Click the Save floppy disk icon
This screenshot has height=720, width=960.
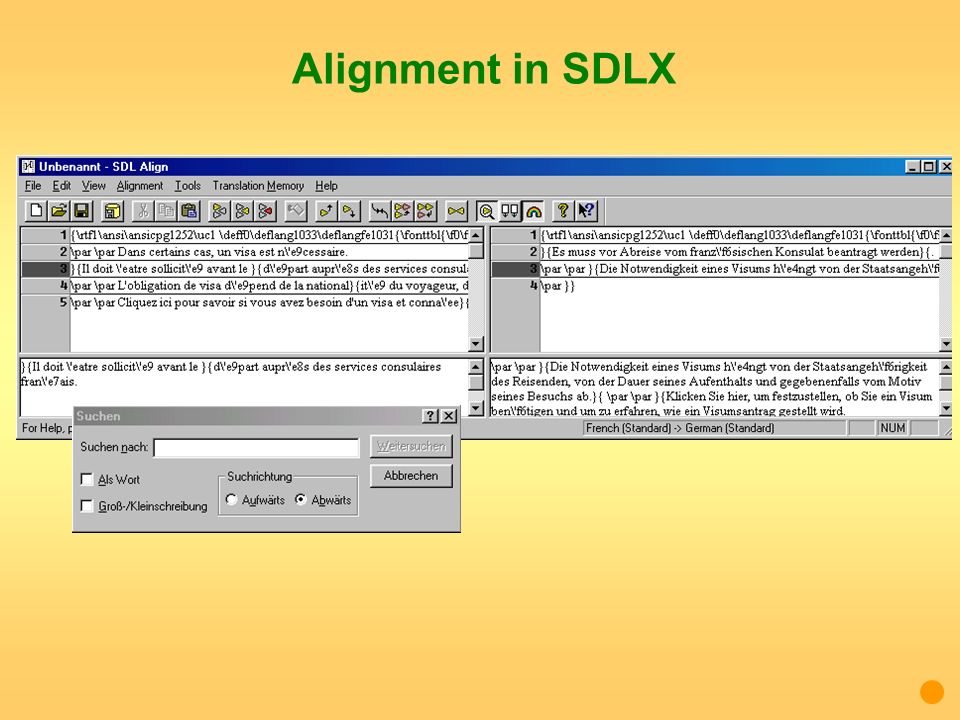81,211
